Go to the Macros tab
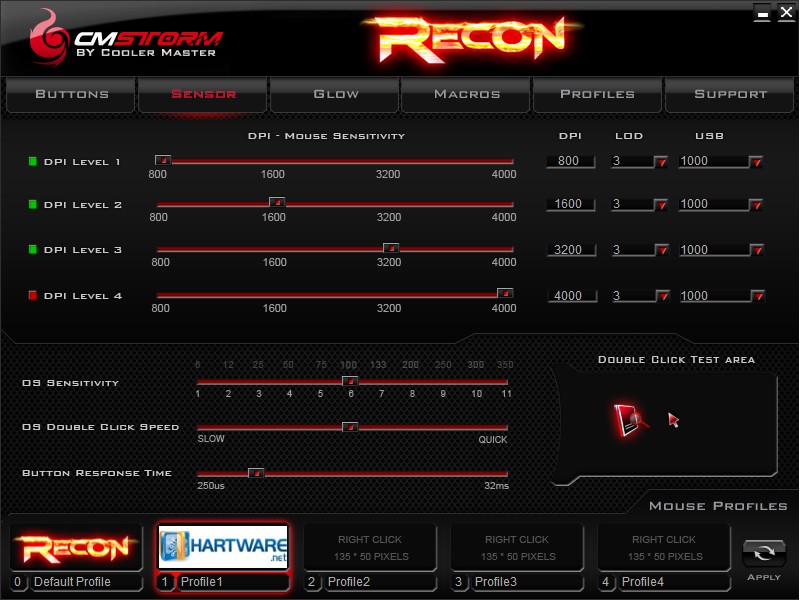 (466, 94)
